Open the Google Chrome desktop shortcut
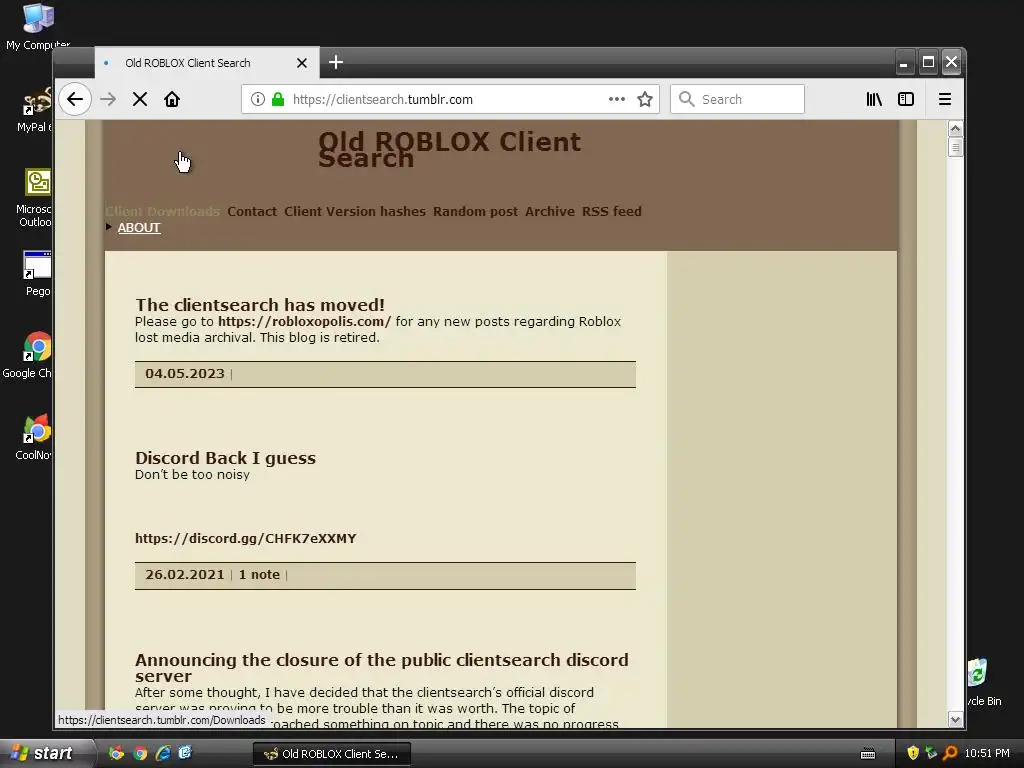This screenshot has width=1024, height=768. pyautogui.click(x=29, y=355)
